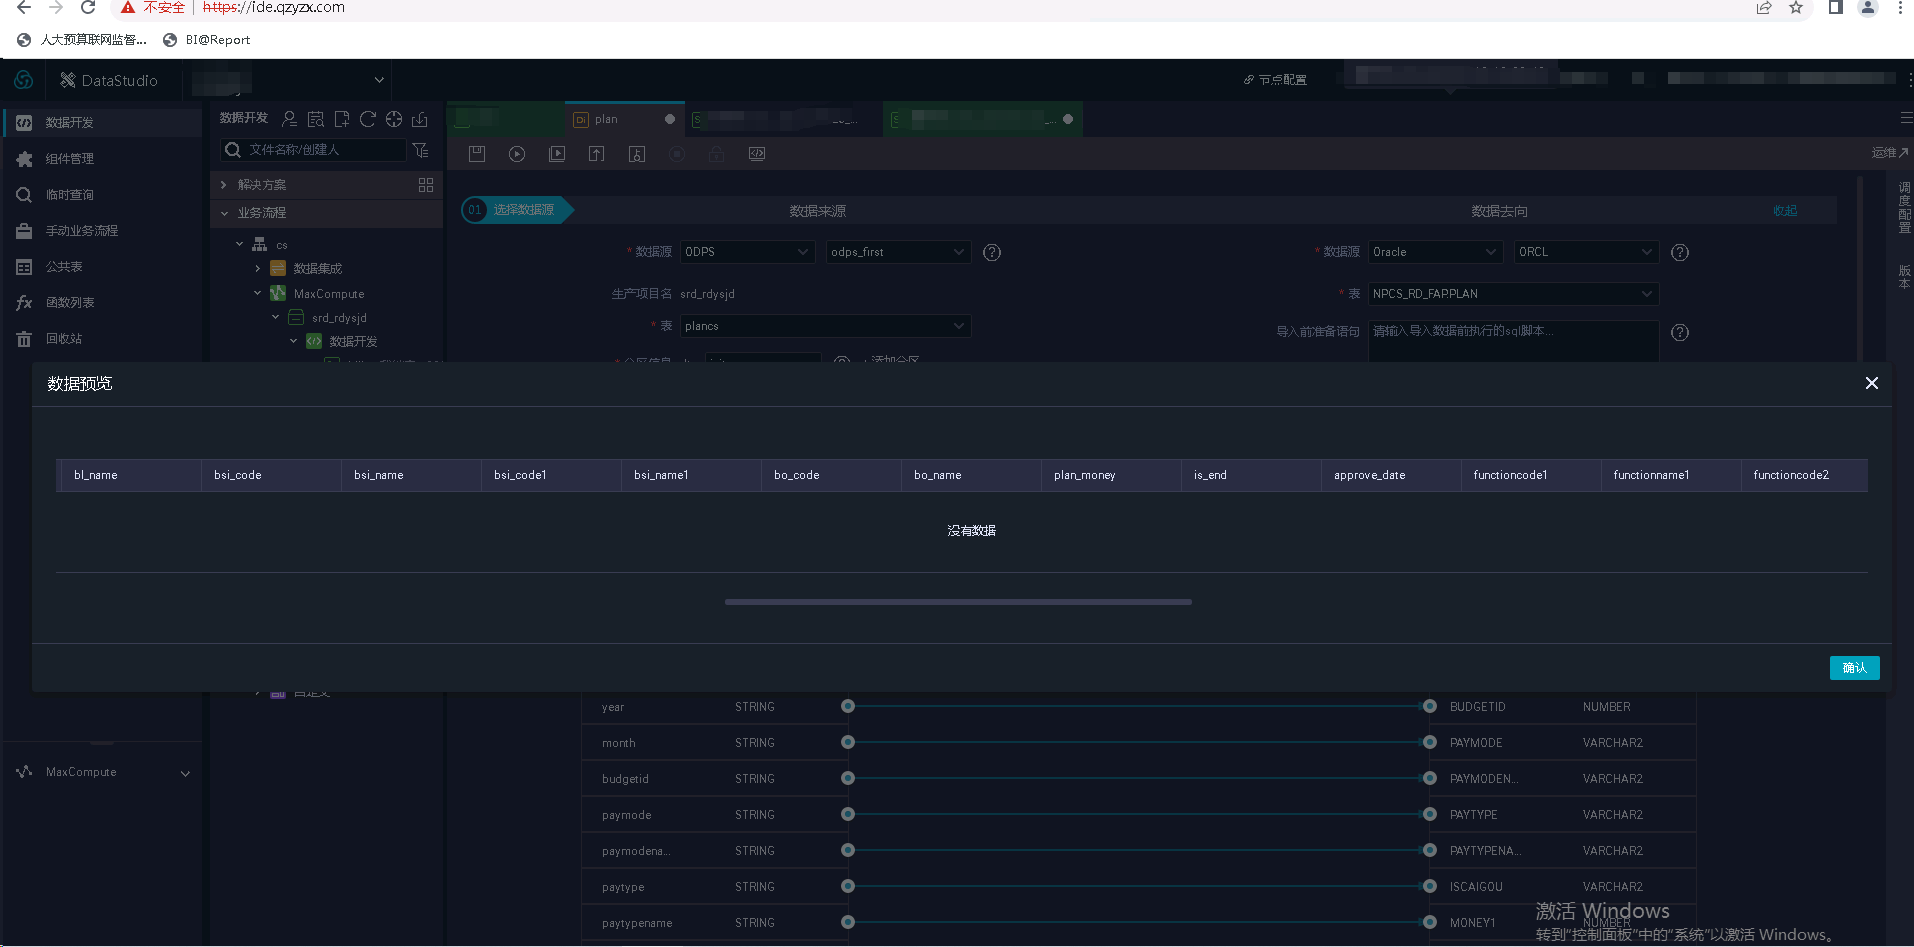Open 节点配置 in top bar
1914x947 pixels.
(x=1275, y=80)
